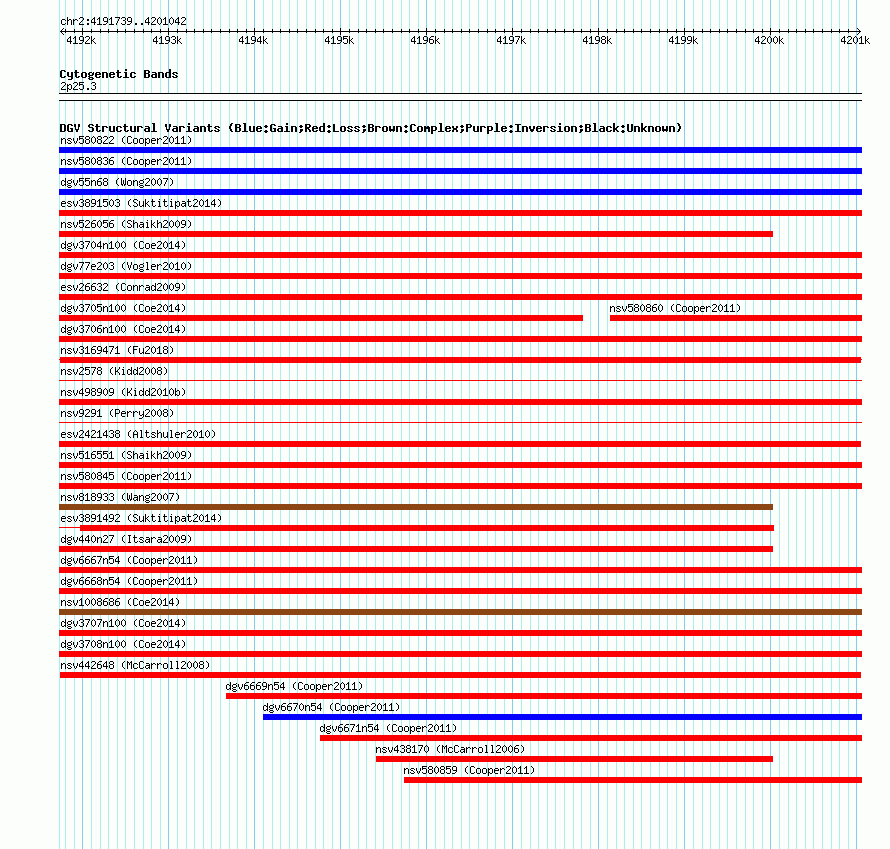
Task: Click the nsv2578 (Kidd2008) label
Action: point(114,371)
